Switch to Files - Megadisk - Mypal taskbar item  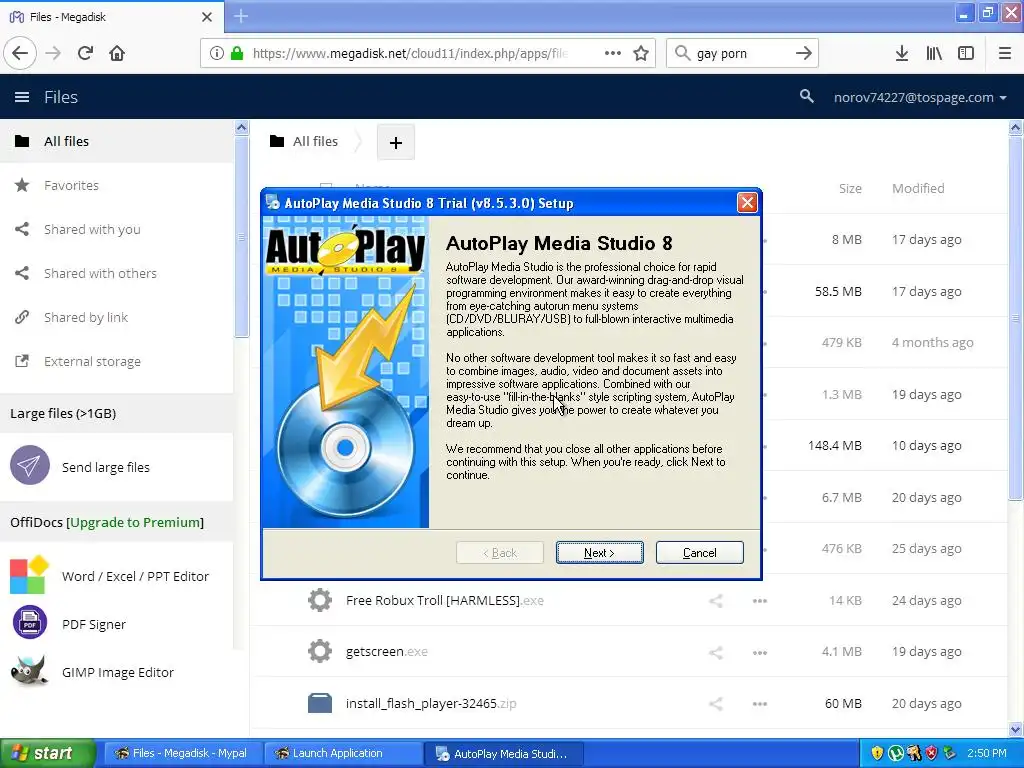click(182, 753)
